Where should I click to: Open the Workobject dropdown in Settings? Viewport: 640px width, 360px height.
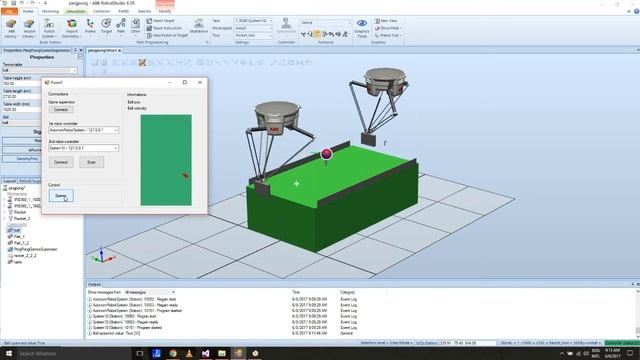pos(253,28)
